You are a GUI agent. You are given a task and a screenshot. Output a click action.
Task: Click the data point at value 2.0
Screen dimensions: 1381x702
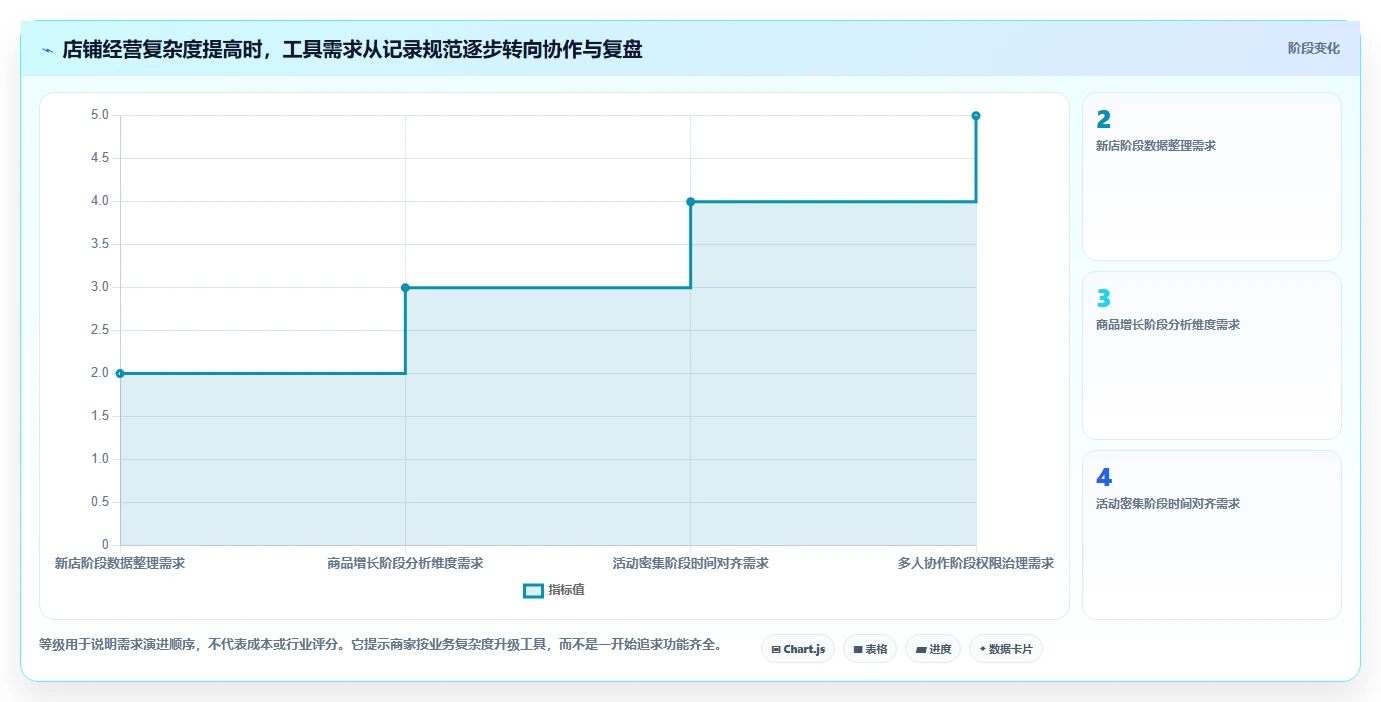click(120, 373)
